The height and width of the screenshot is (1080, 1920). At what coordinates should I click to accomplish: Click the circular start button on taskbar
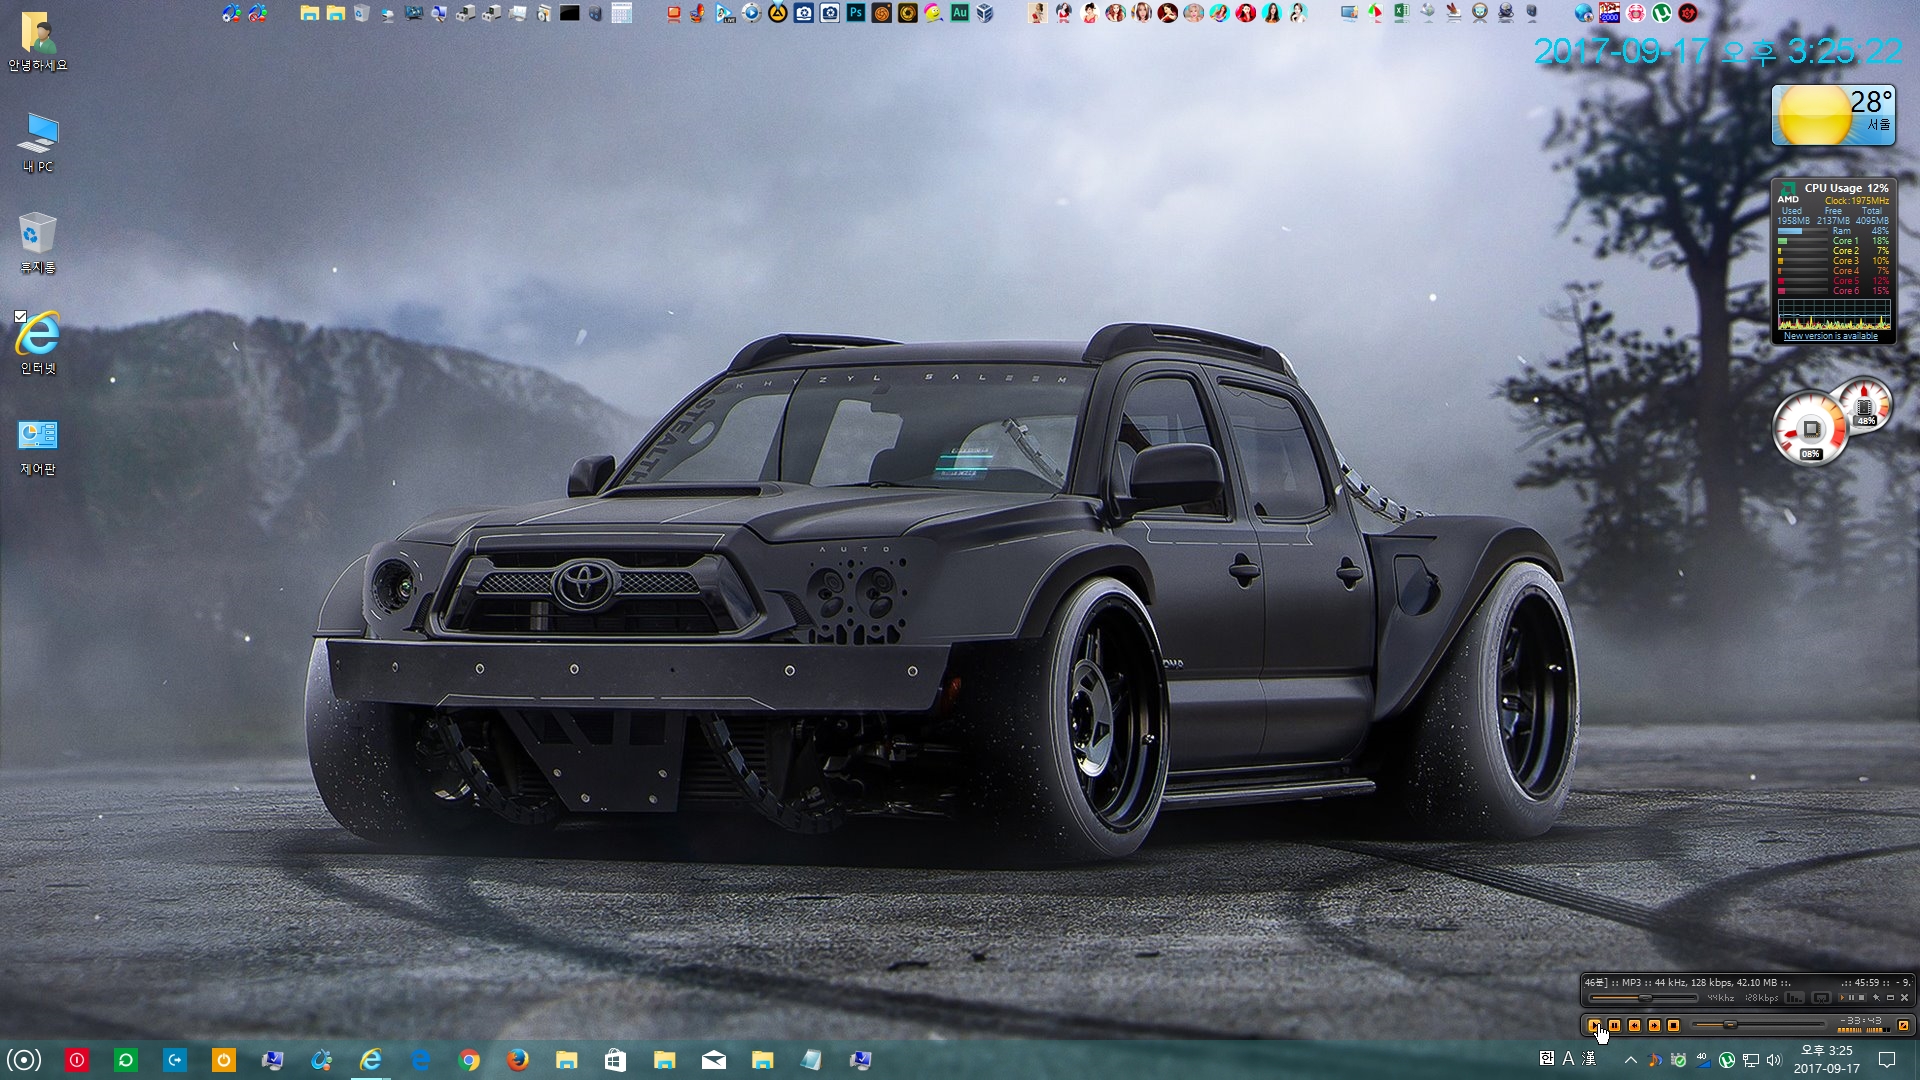(24, 1060)
